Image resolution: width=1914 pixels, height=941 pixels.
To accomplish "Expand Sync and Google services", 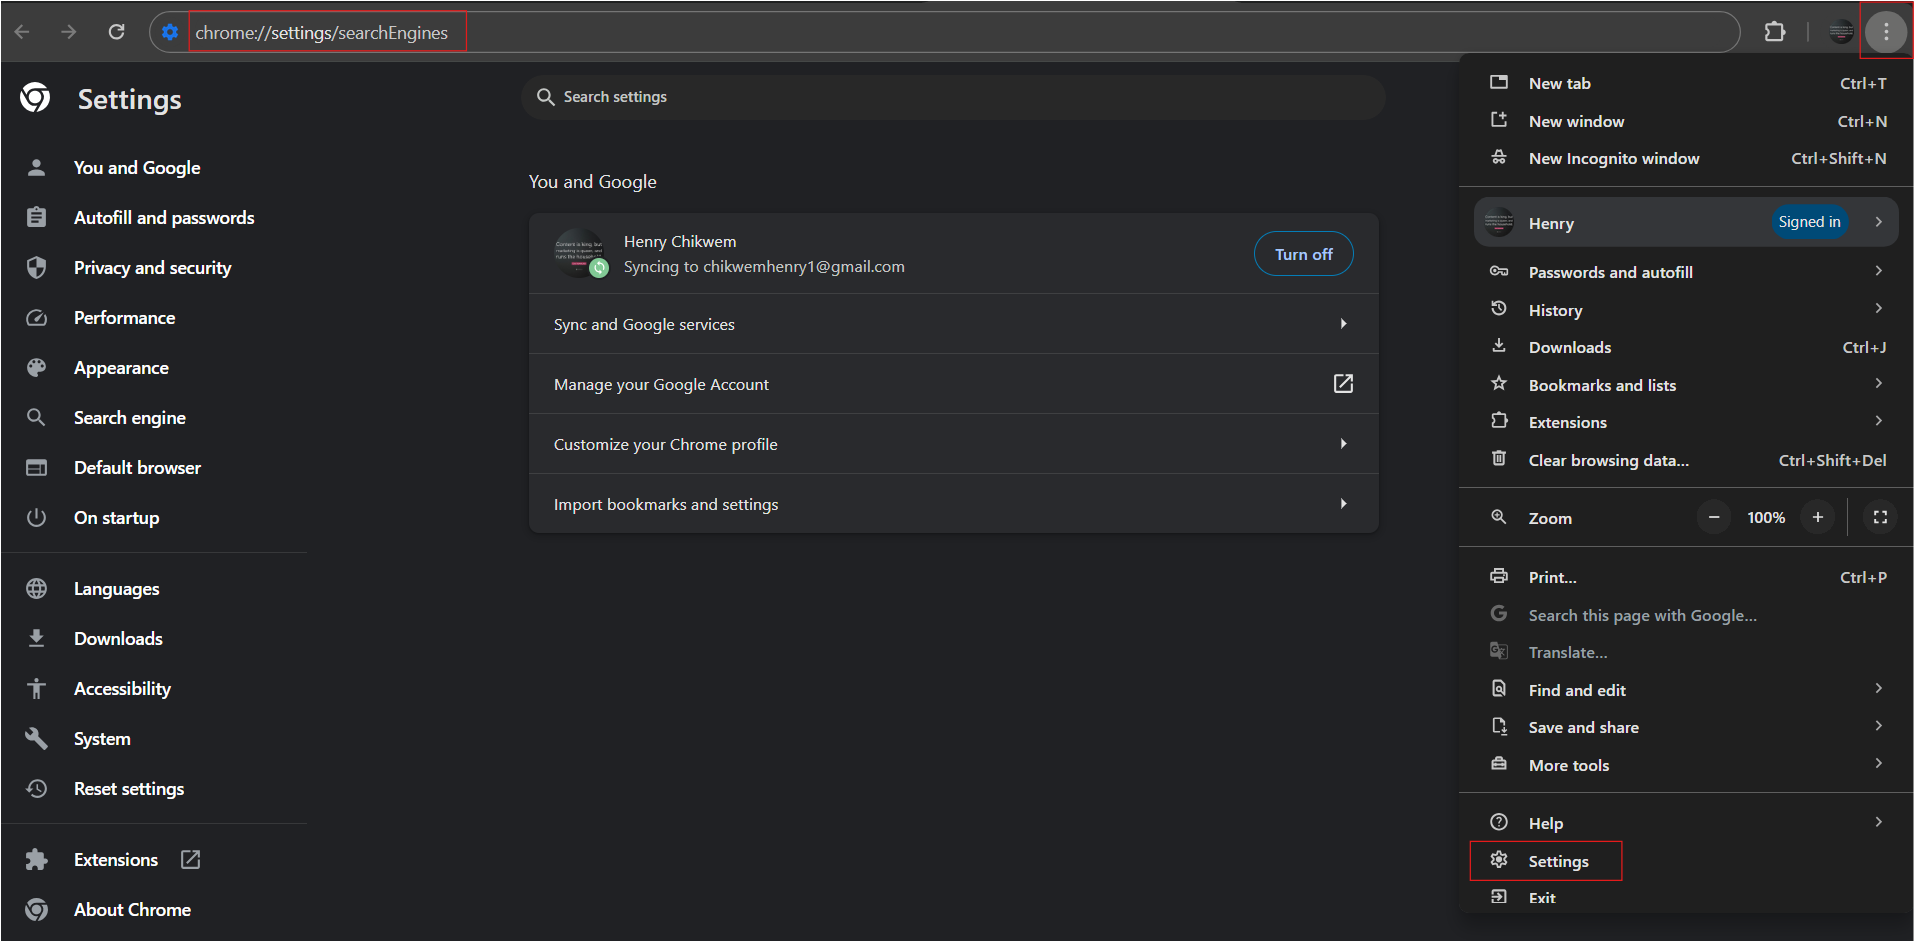I will (954, 324).
